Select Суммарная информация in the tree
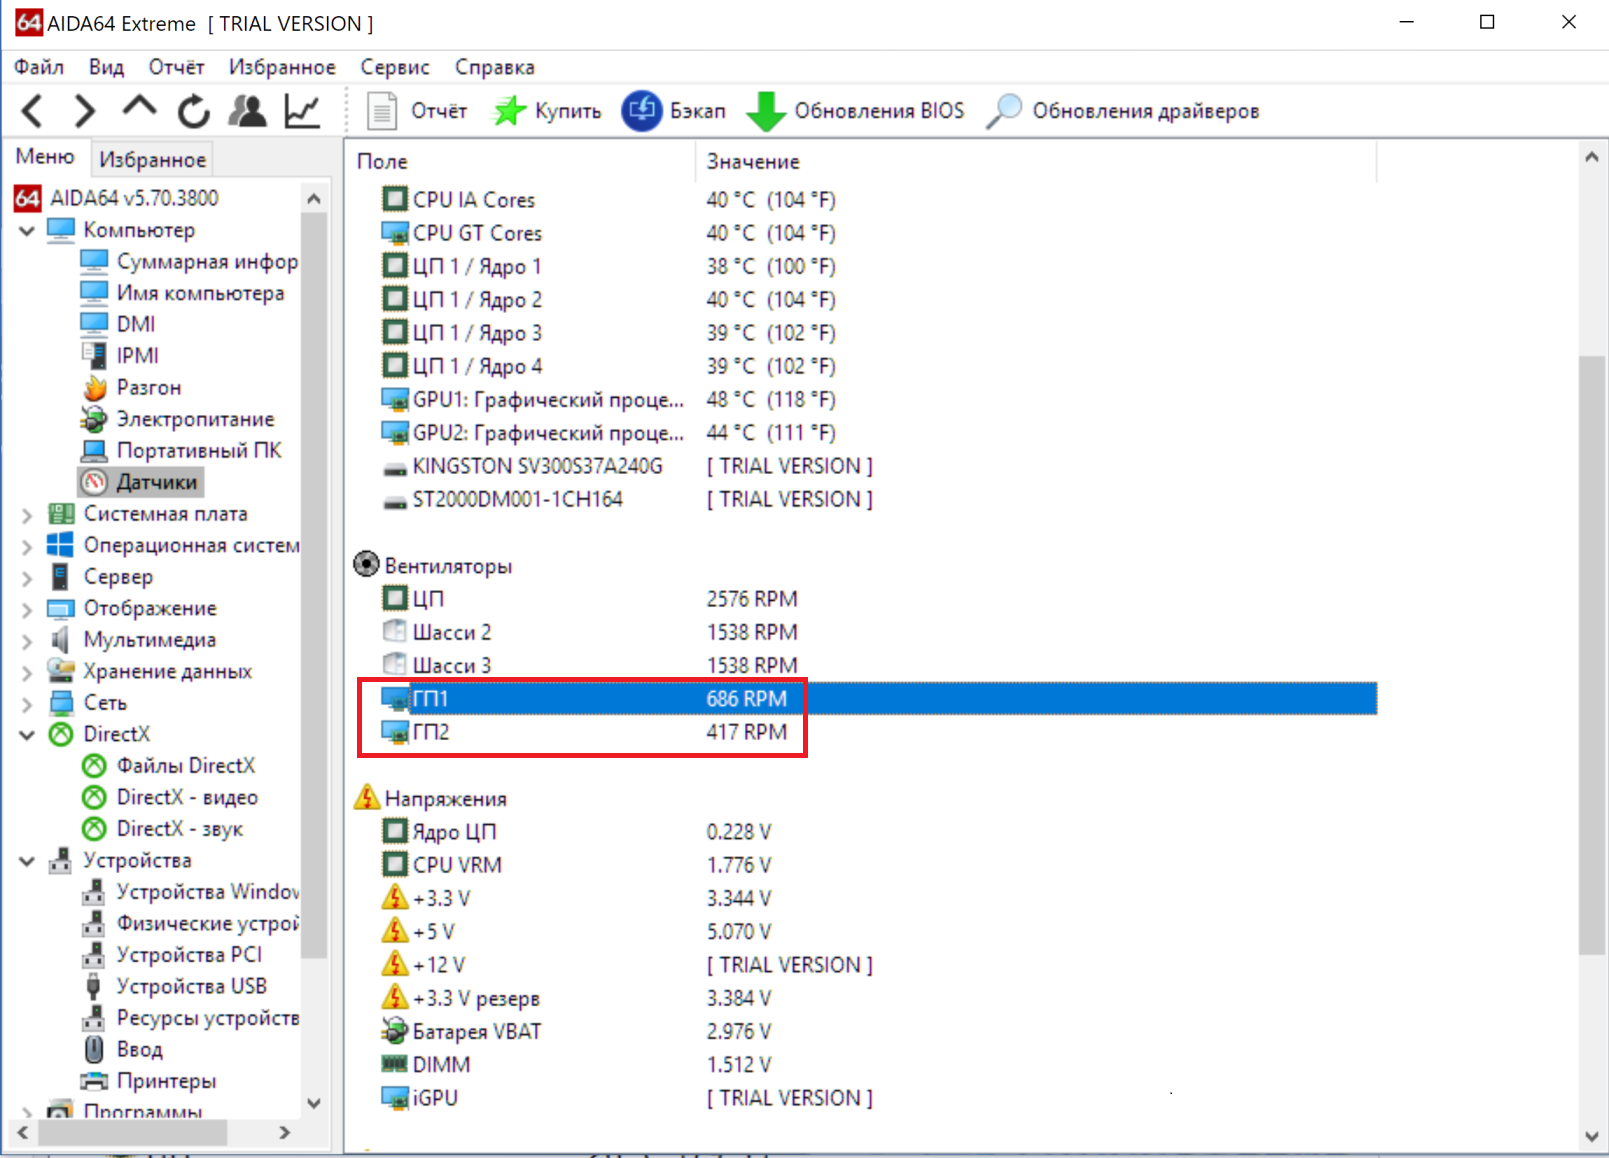 pos(188,261)
